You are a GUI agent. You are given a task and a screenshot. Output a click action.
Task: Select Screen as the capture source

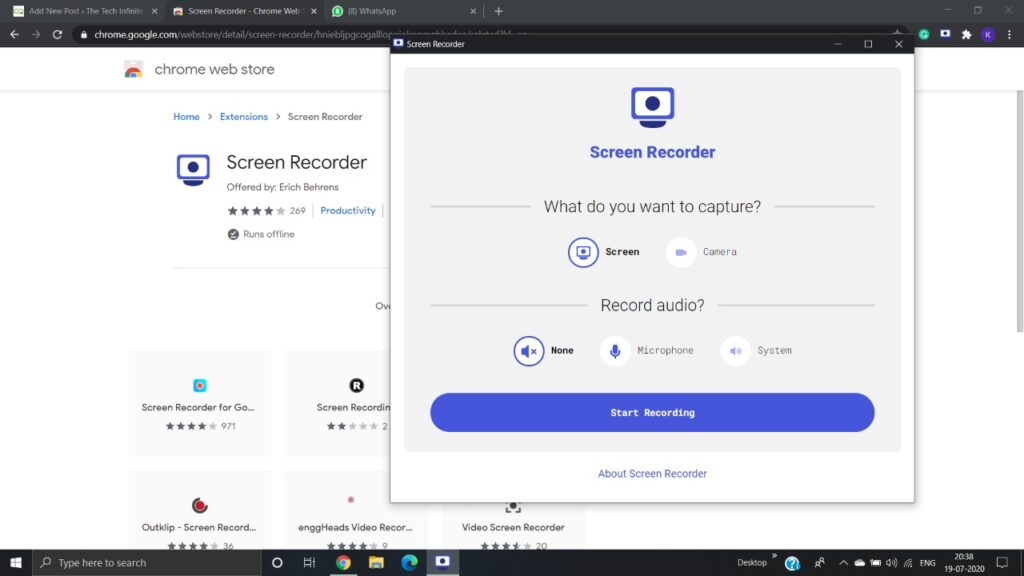[x=603, y=252]
